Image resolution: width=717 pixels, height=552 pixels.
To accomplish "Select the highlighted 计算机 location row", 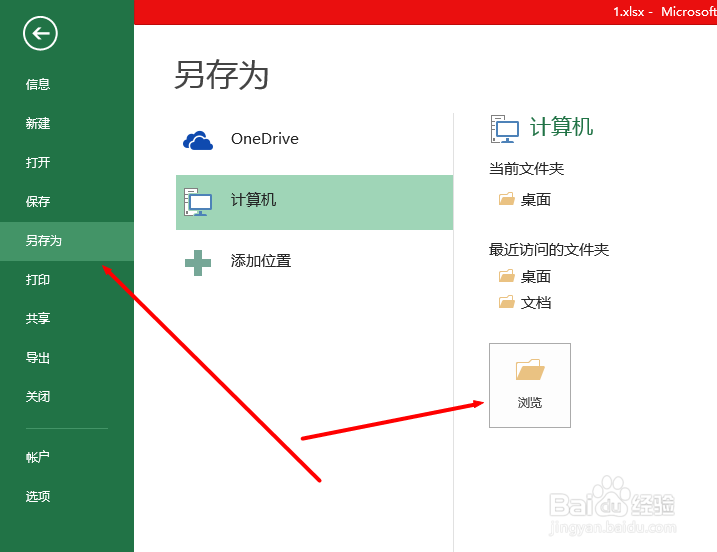I will click(x=315, y=202).
